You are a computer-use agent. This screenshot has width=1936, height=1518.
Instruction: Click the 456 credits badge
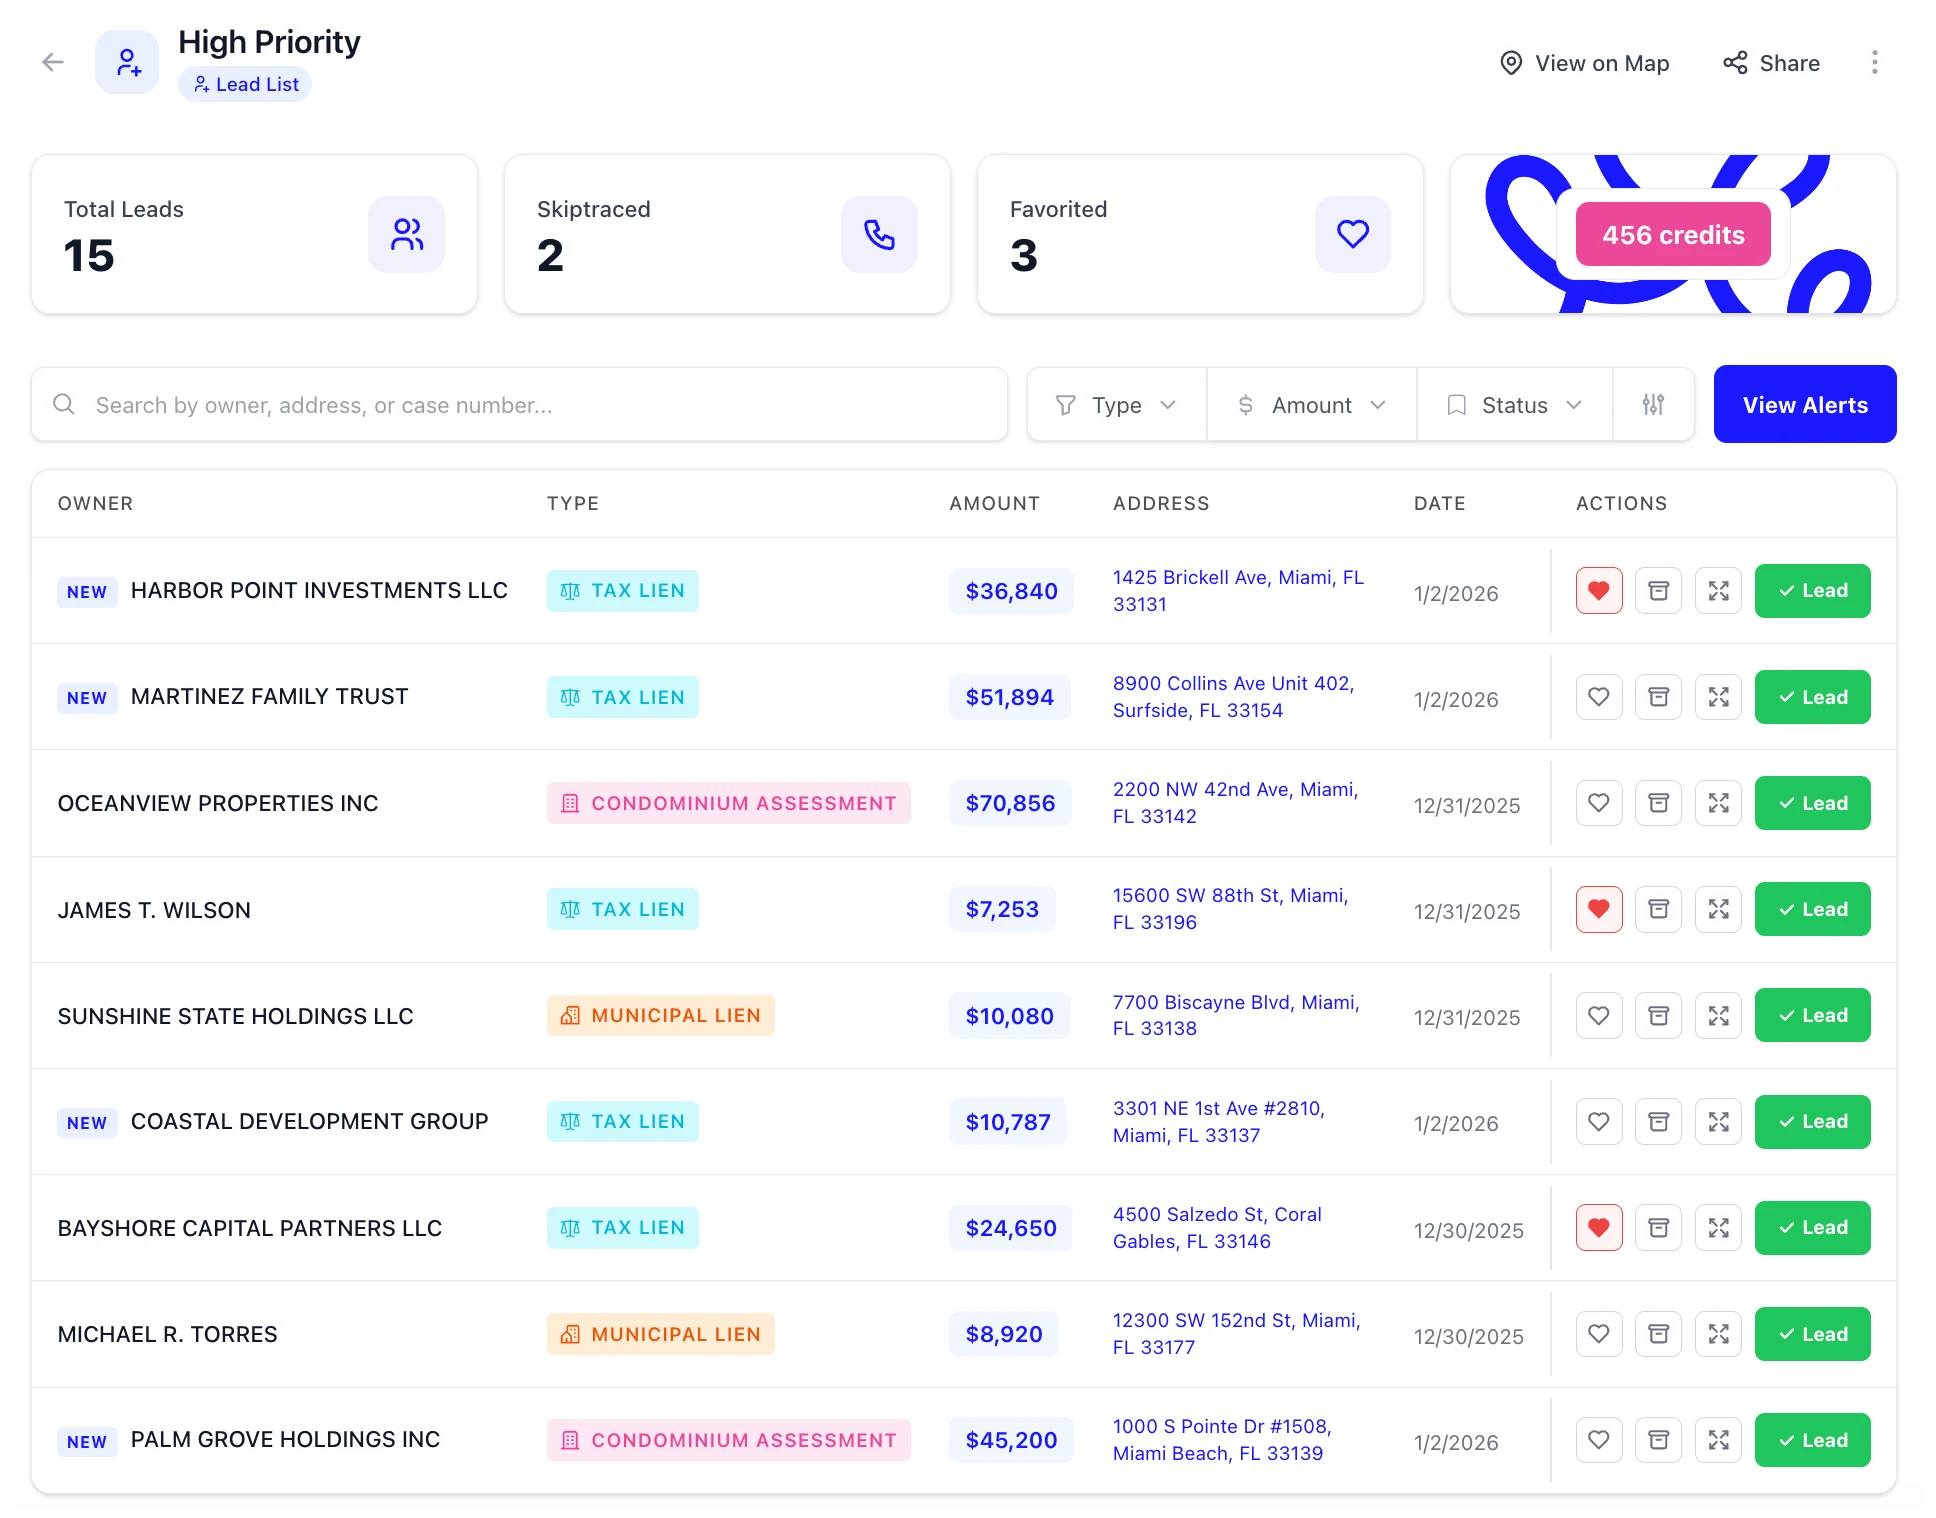click(x=1672, y=235)
